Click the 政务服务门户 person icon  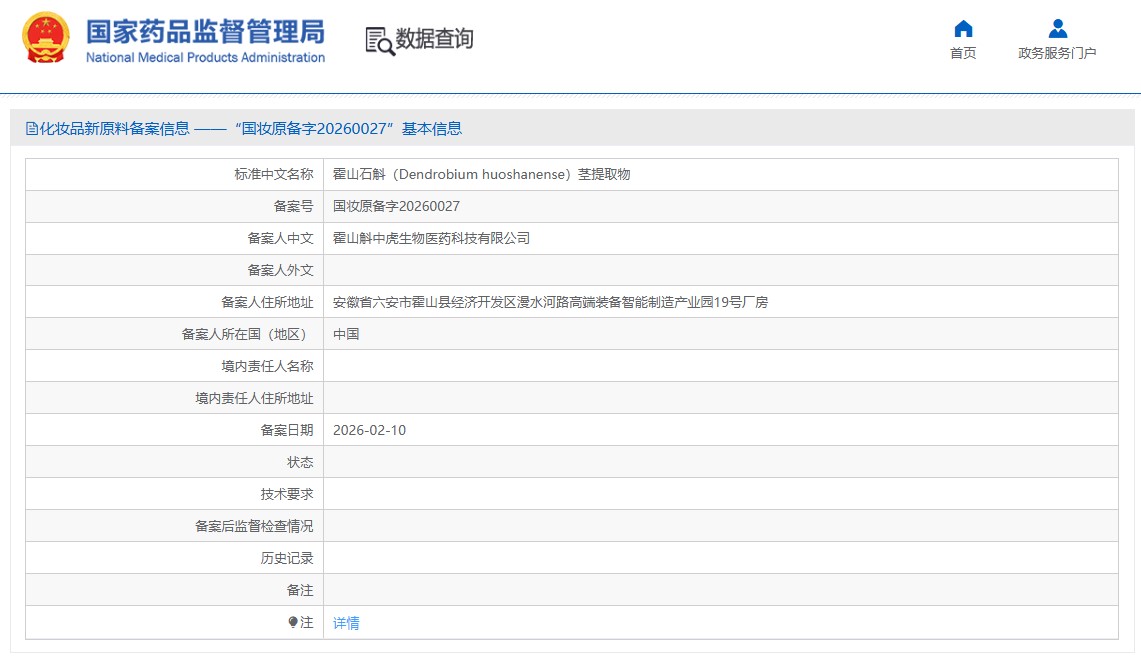[x=1057, y=29]
